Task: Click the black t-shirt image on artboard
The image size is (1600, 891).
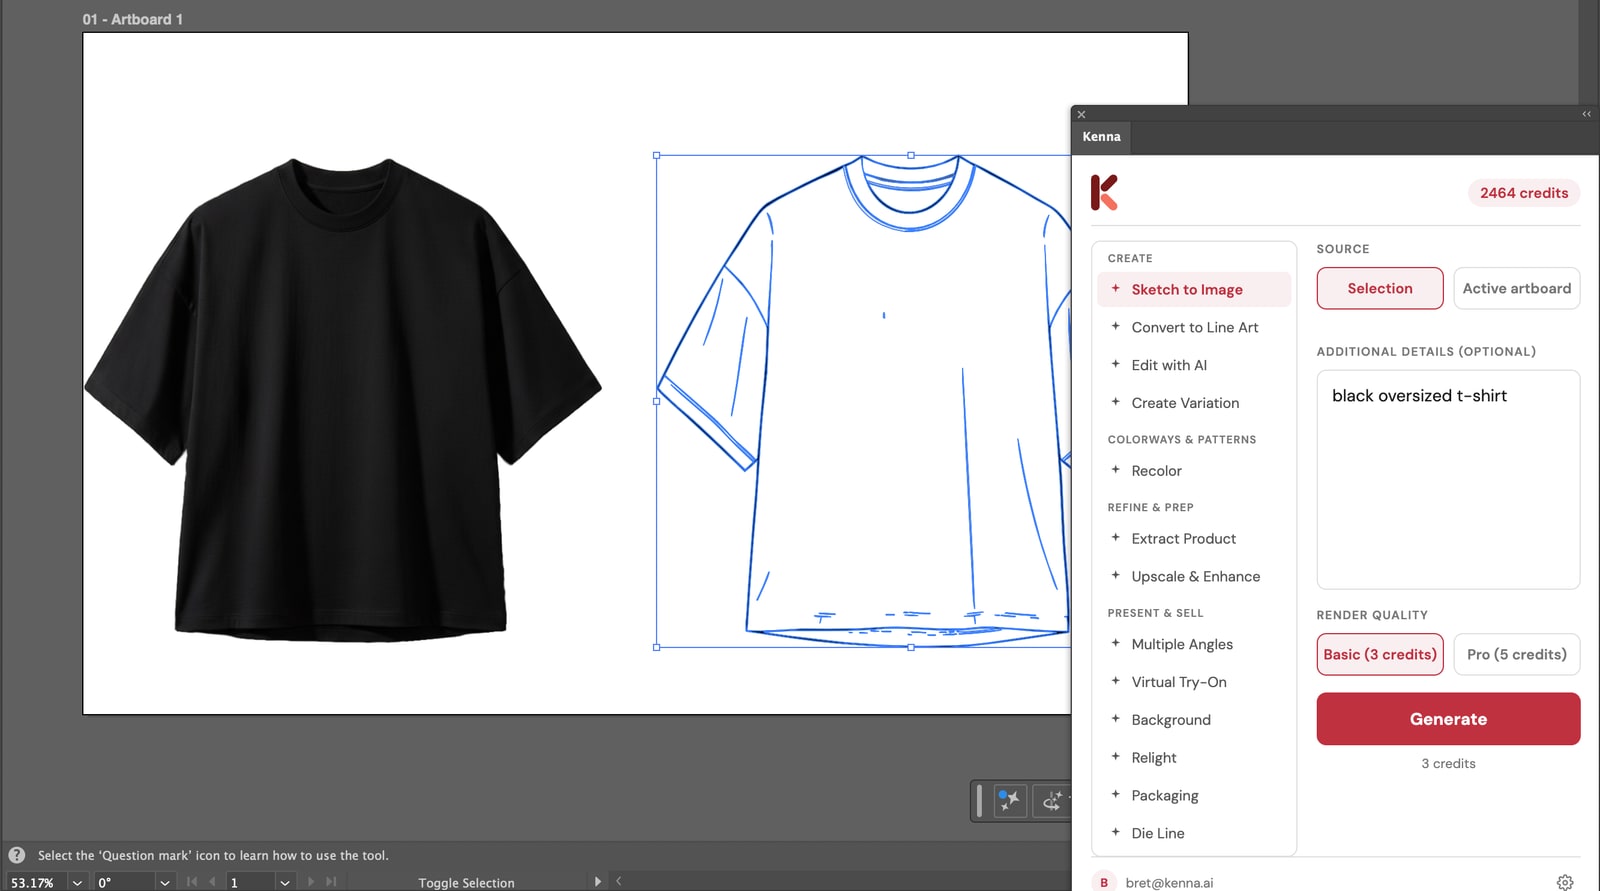Action: (343, 400)
